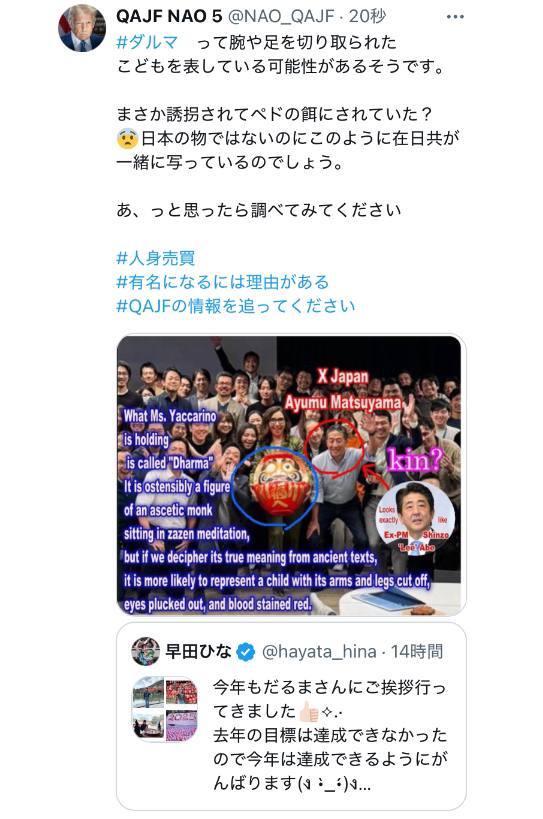Open the #人身売買 hashtag
Image resolution: width=543 pixels, height=819 pixels.
[156, 258]
